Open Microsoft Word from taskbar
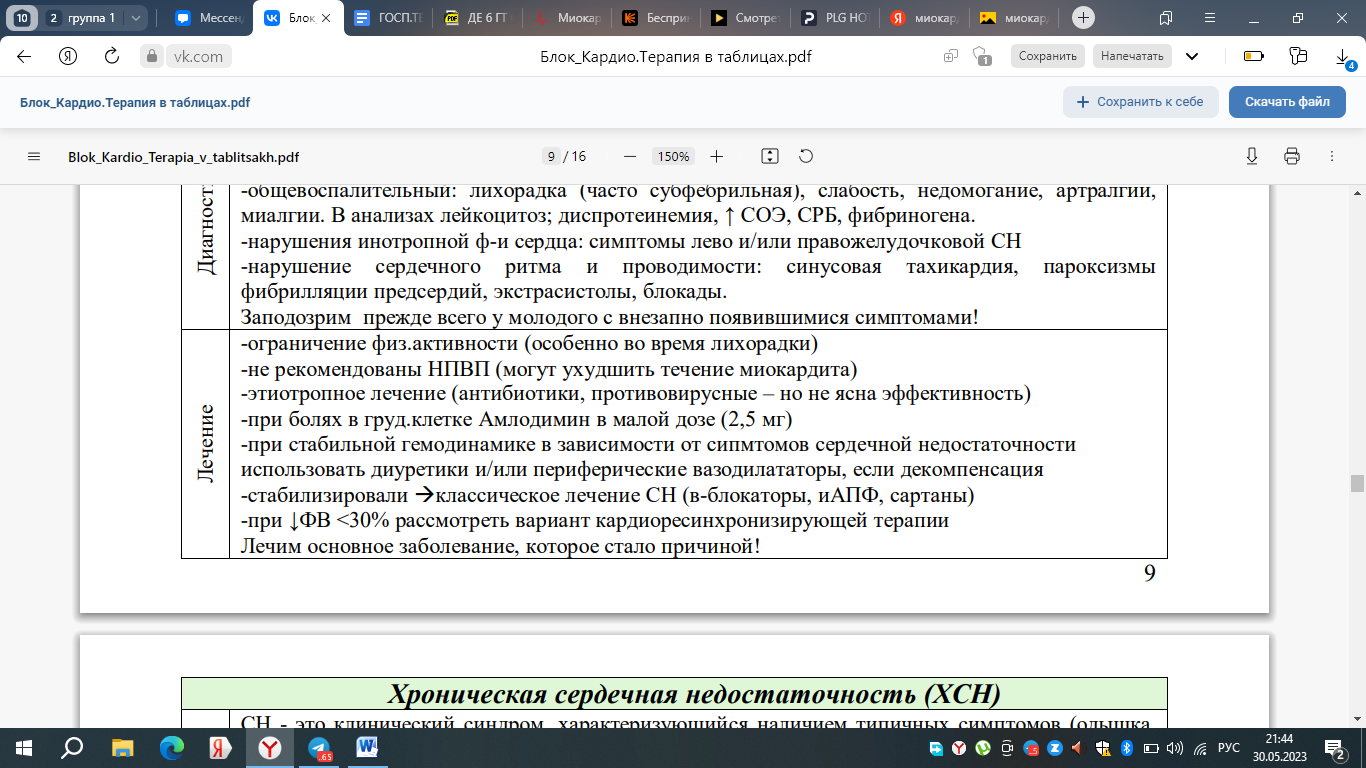 click(x=367, y=748)
